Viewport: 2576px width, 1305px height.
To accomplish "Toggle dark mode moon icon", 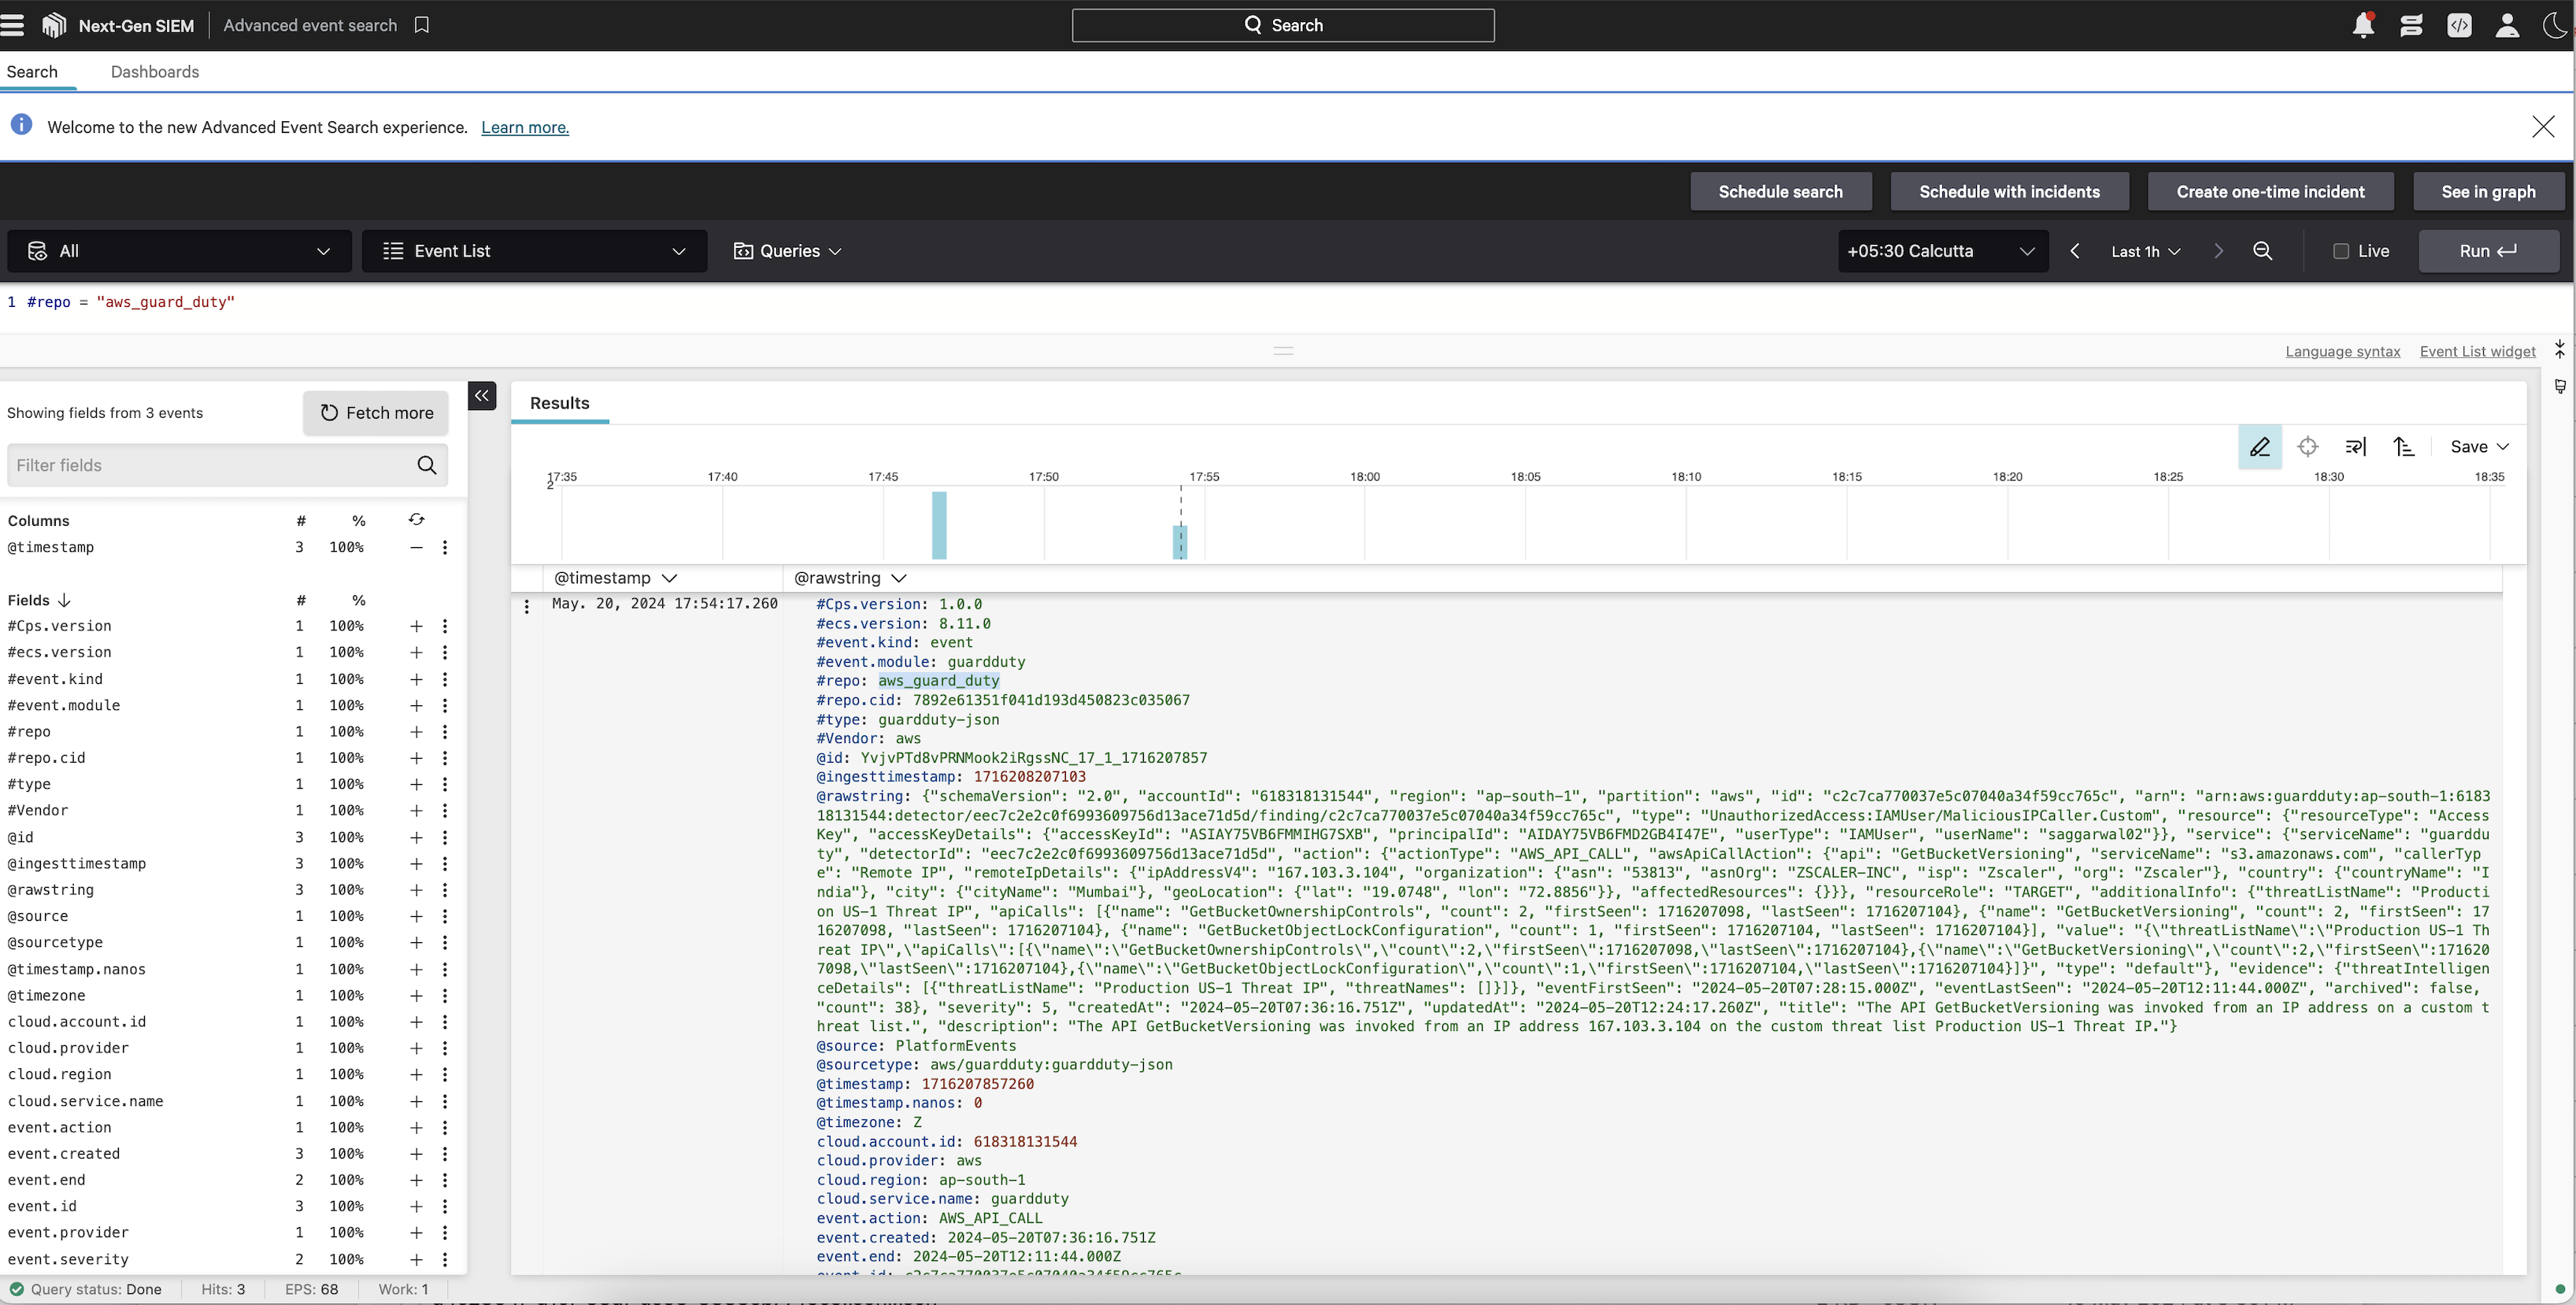I will click(2555, 25).
